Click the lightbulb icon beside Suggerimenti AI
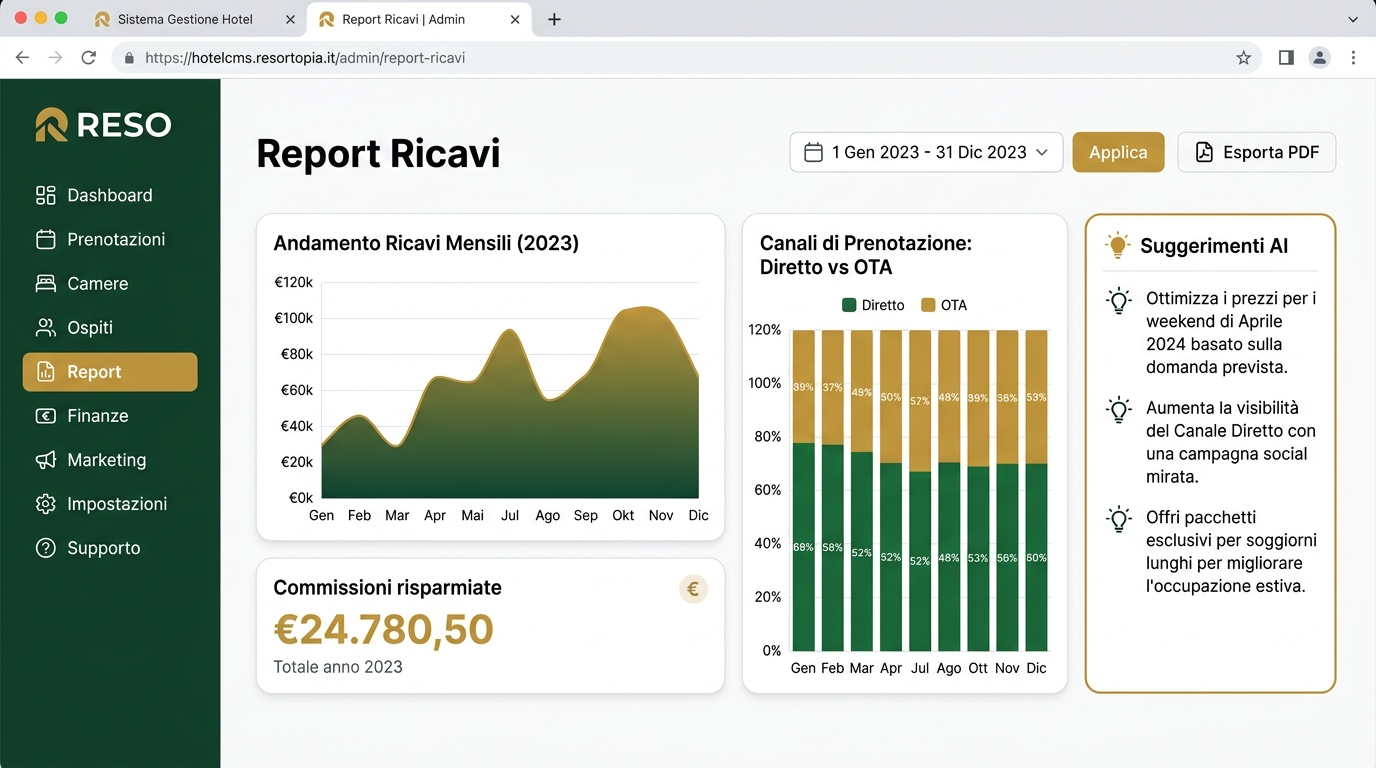The image size is (1376, 768). [x=1117, y=245]
